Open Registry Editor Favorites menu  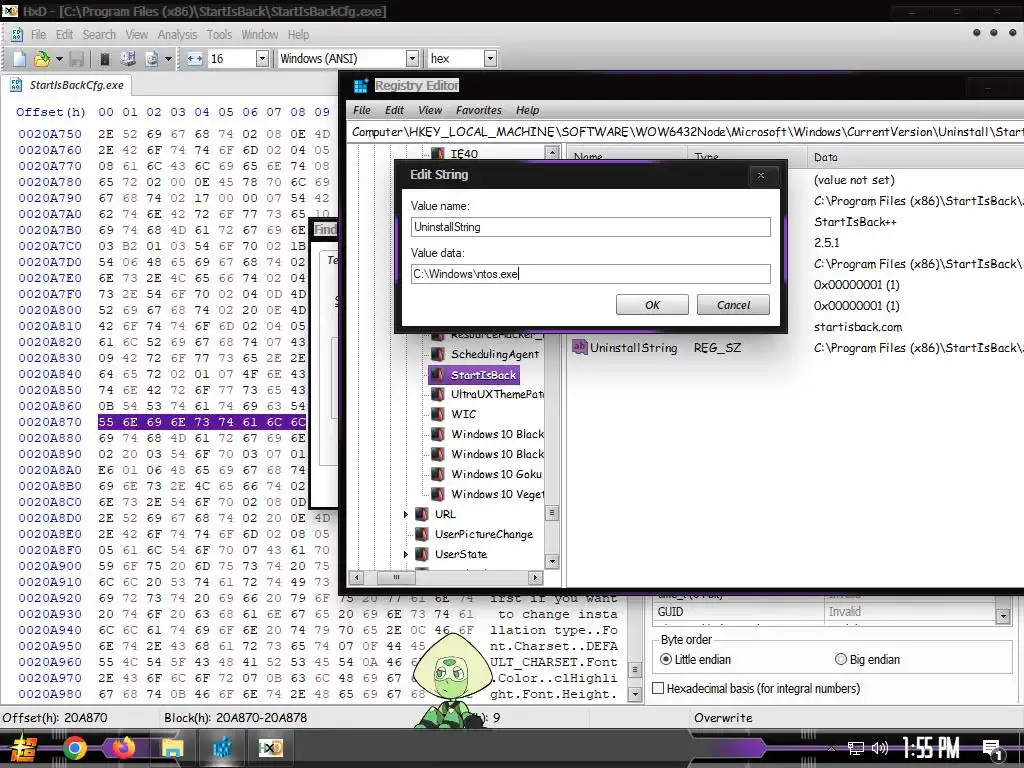(x=479, y=110)
